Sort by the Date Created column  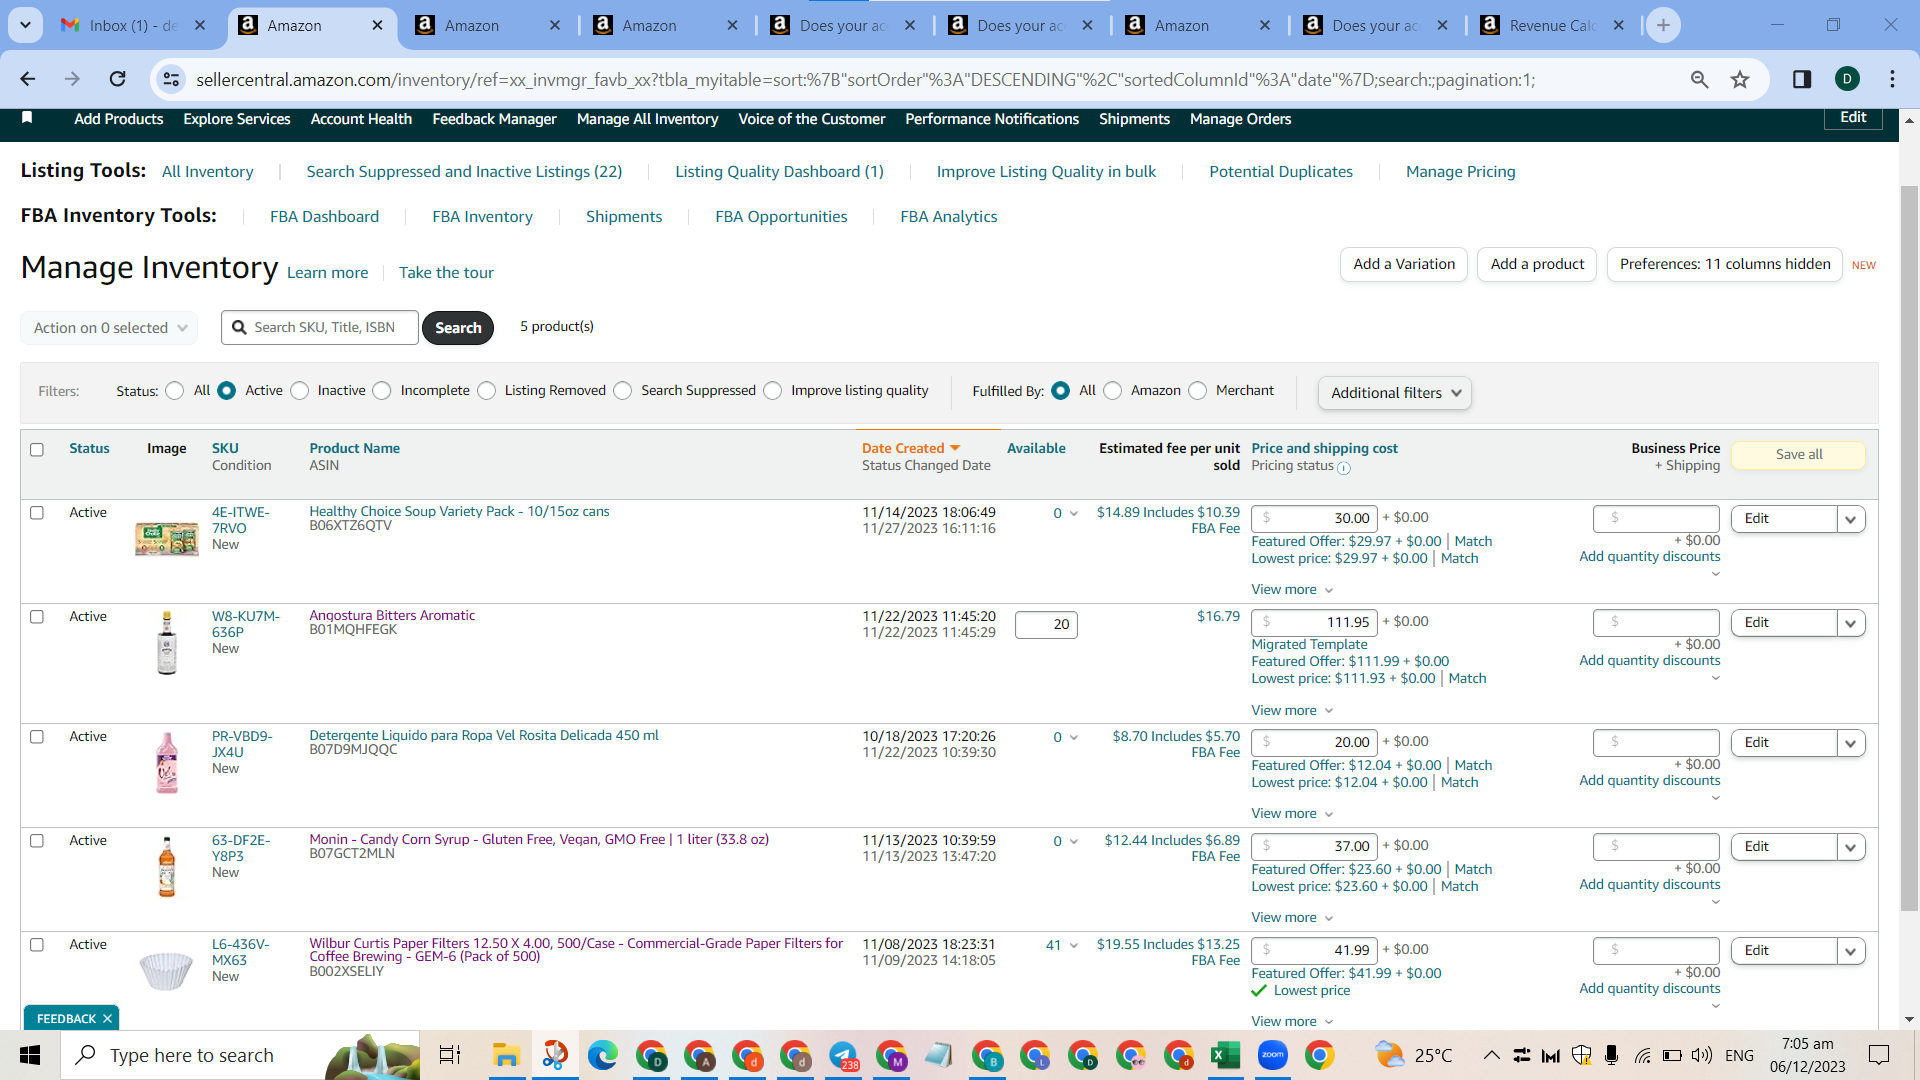tap(910, 448)
